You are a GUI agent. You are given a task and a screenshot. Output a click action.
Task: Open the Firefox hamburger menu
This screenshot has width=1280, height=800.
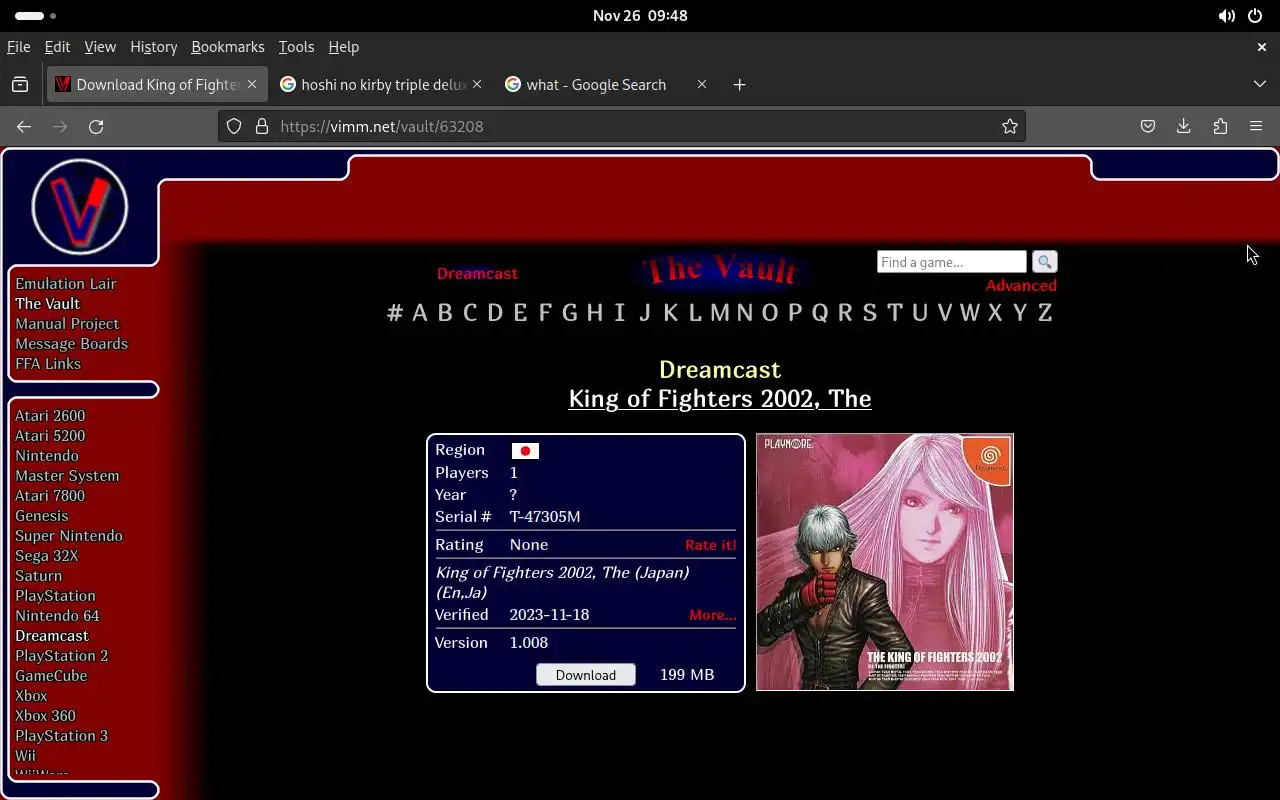coord(1256,126)
